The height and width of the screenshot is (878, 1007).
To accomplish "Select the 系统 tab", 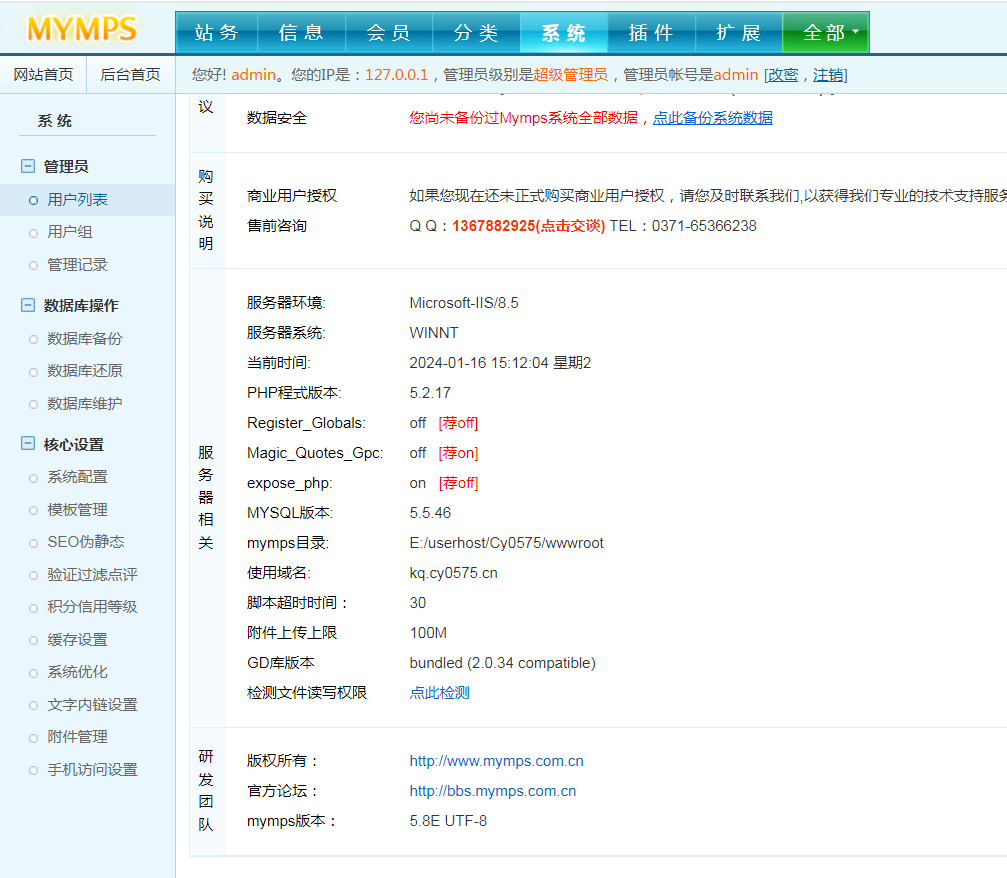I will (x=563, y=33).
